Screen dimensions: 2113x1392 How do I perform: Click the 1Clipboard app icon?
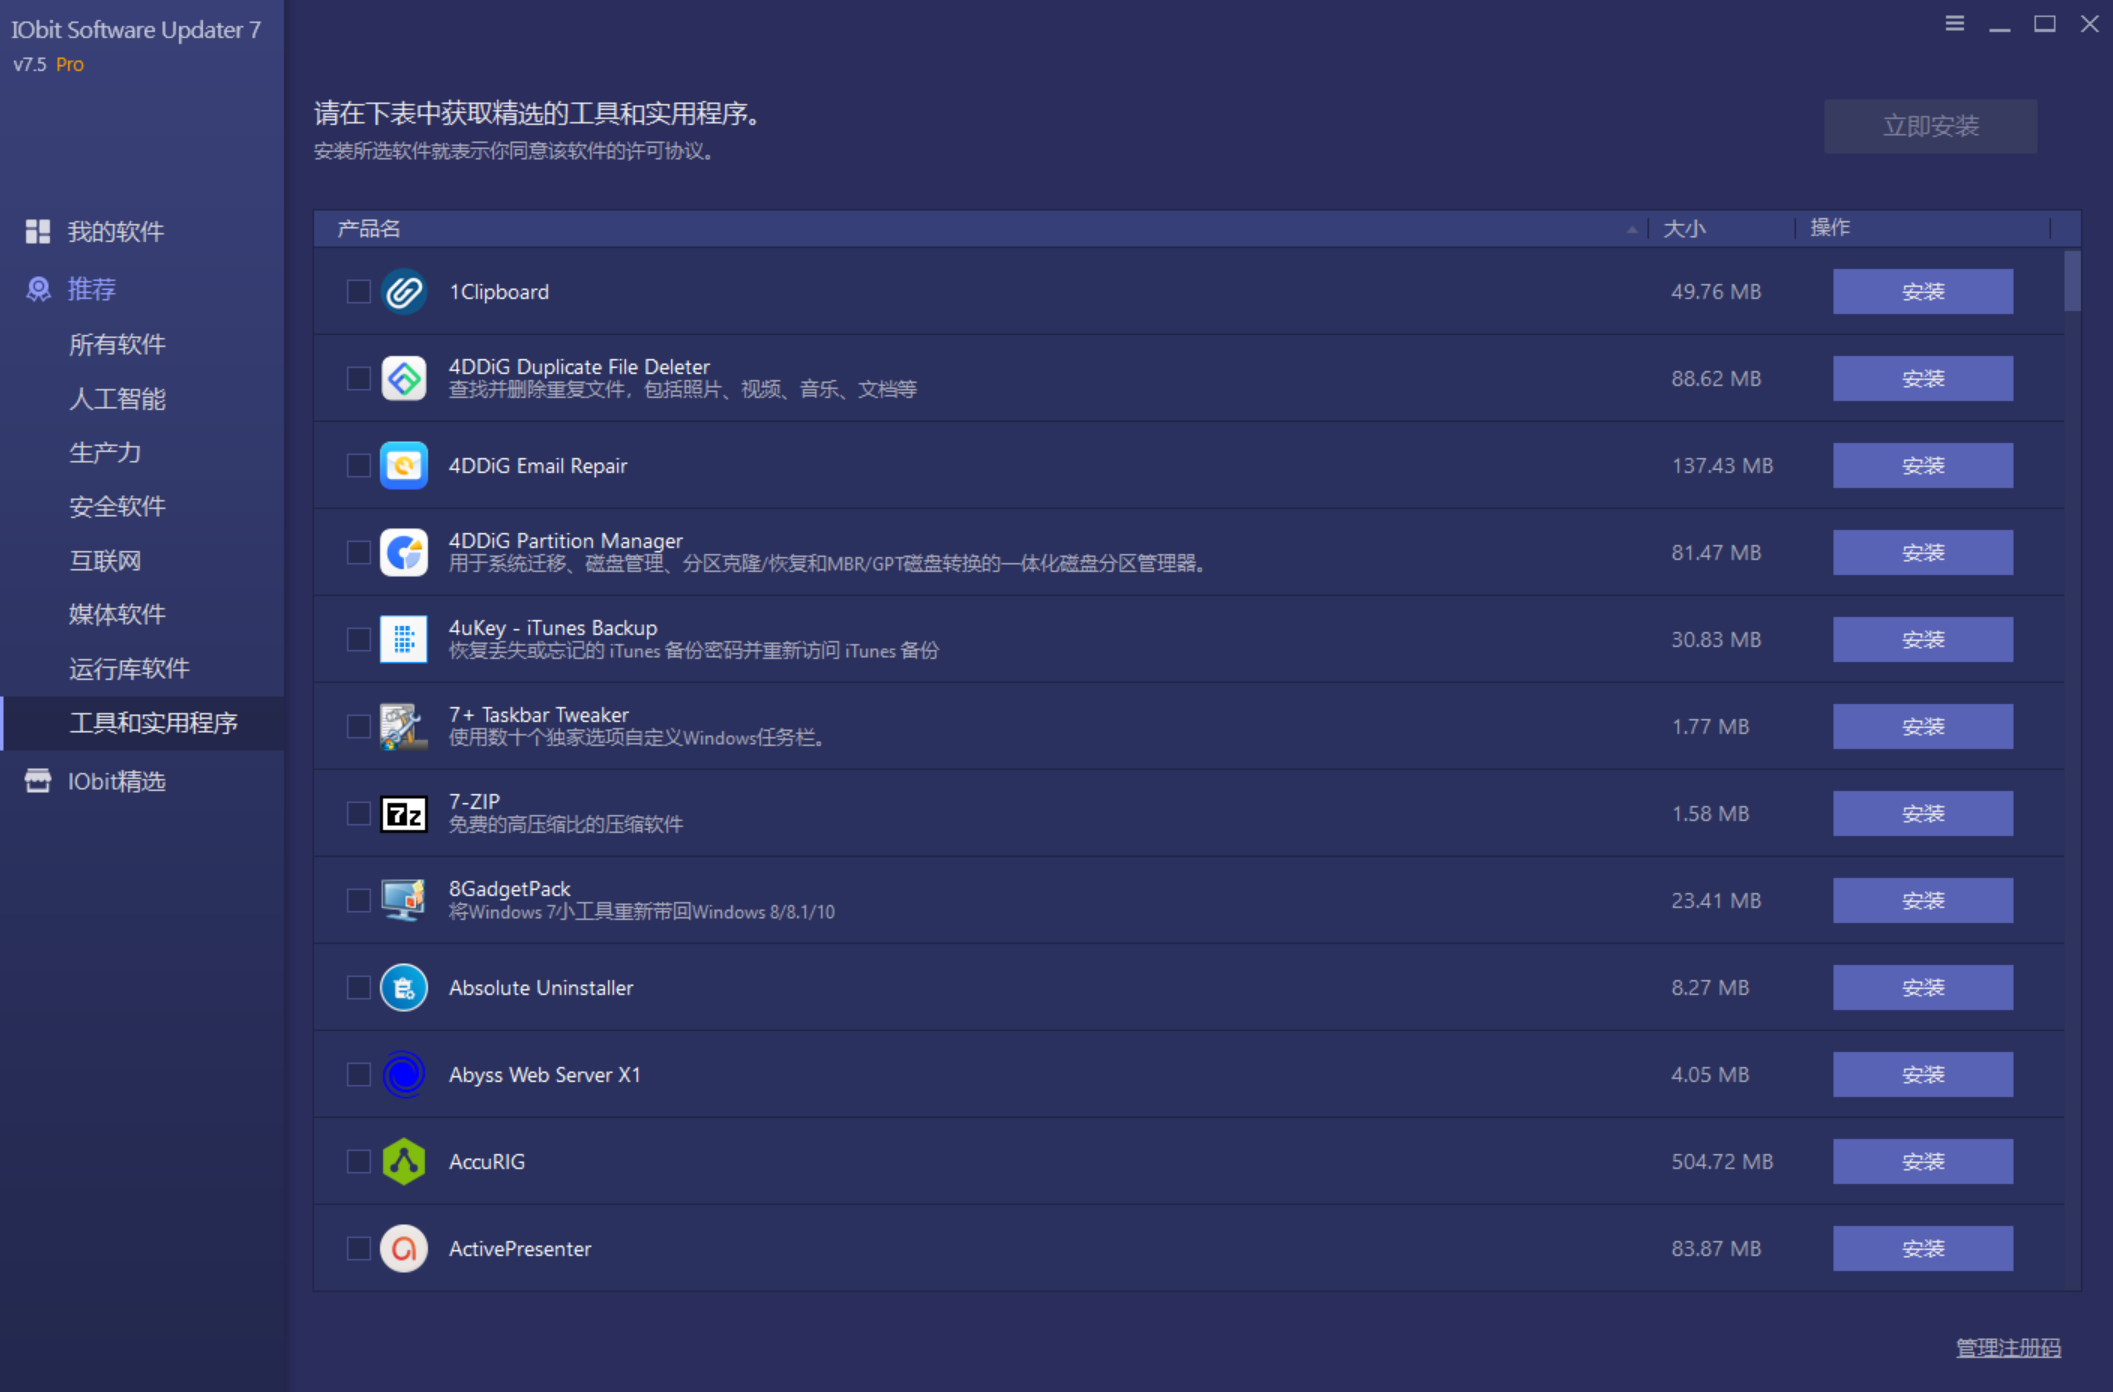tap(404, 292)
